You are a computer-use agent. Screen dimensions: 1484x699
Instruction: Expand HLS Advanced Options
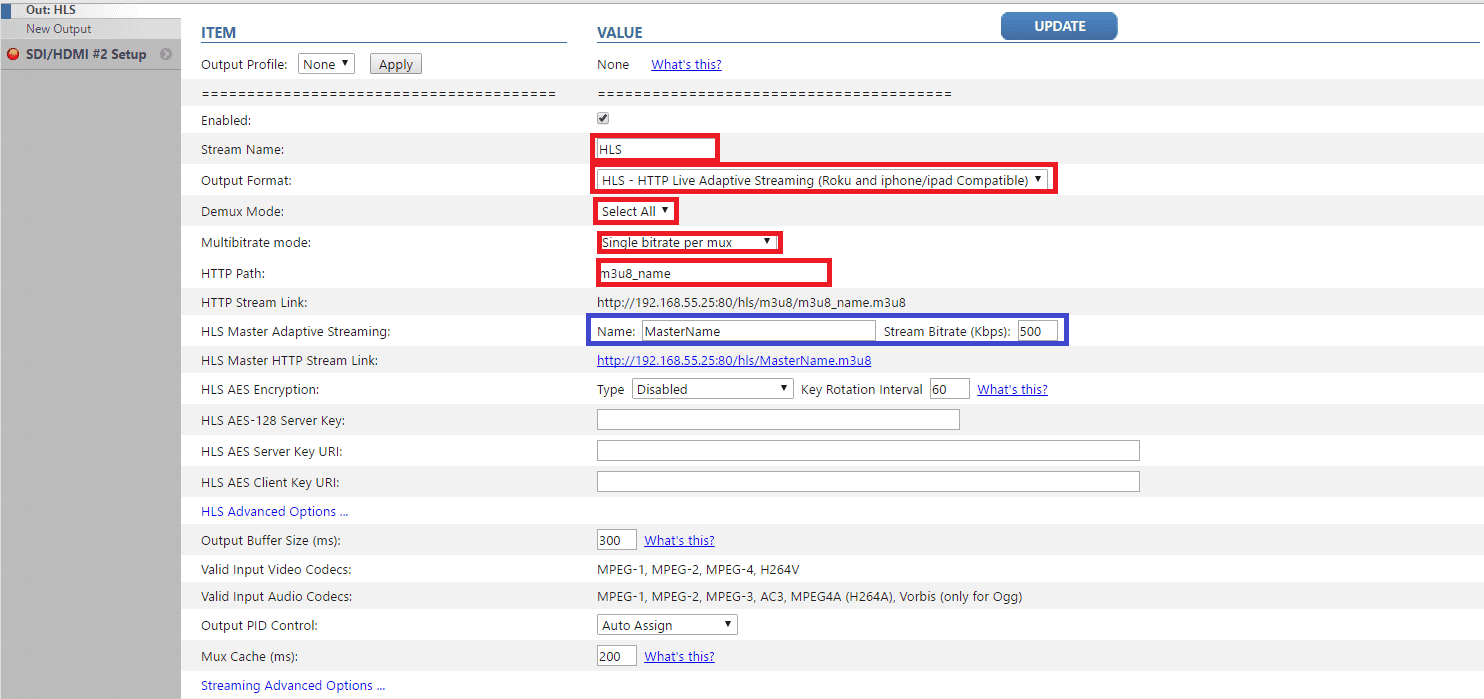pos(275,511)
